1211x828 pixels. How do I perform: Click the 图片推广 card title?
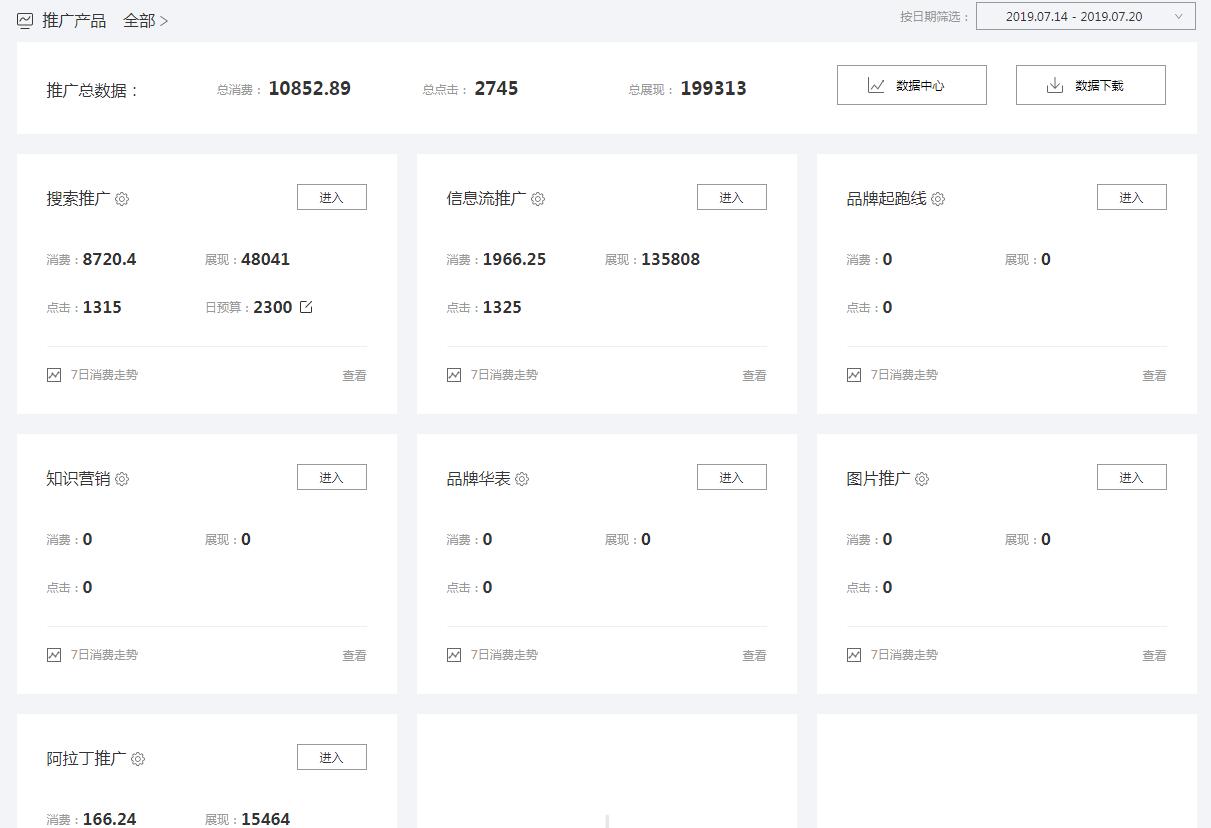click(878, 479)
